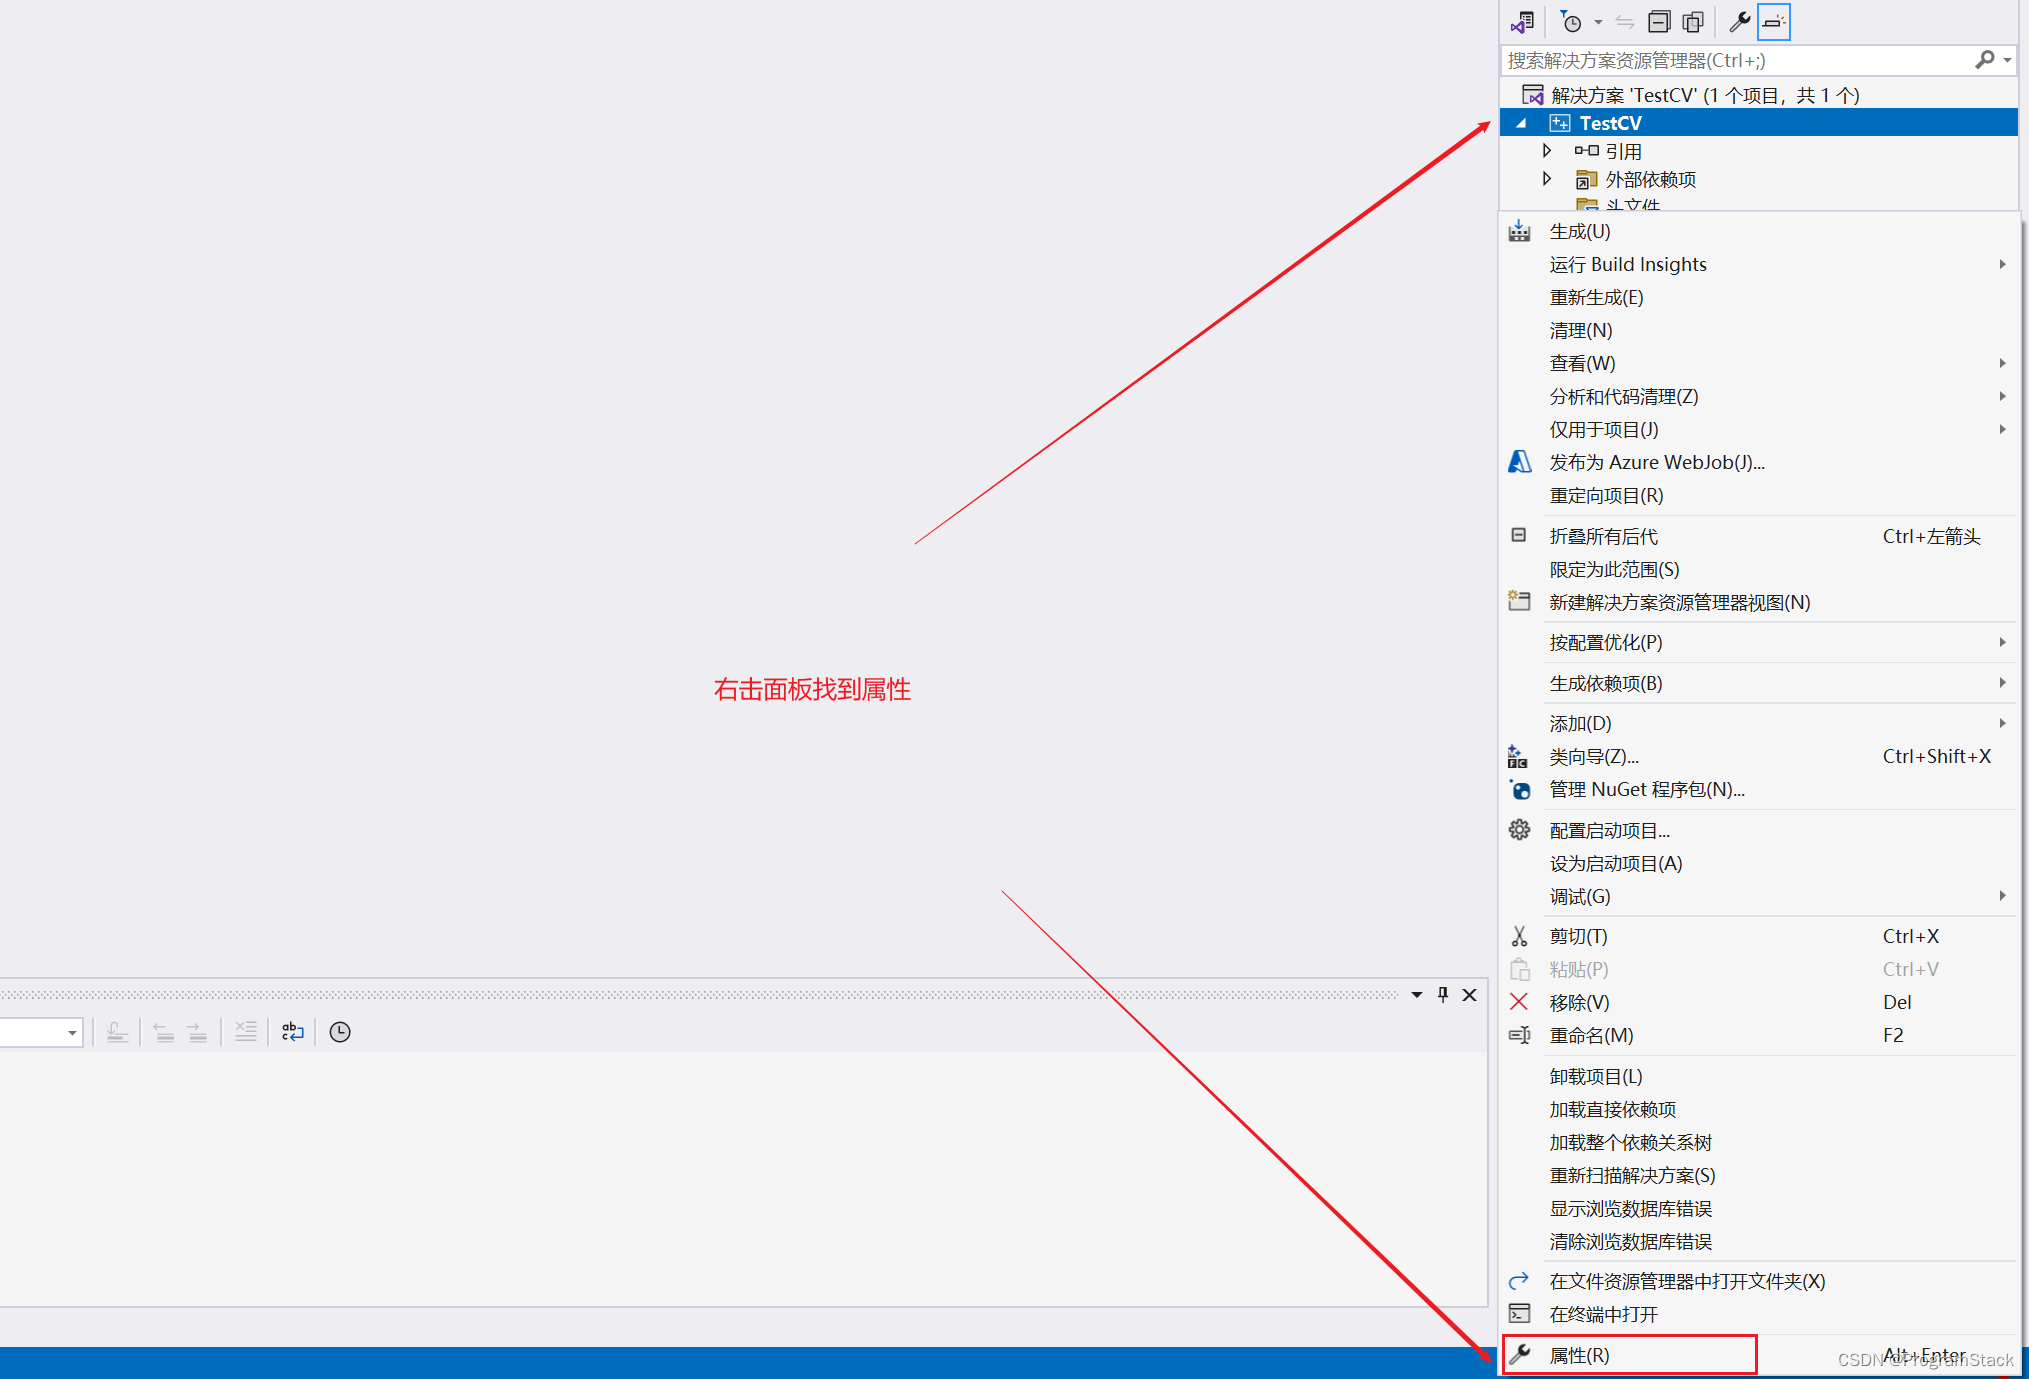
Task: Expand the 外部依赖项 node
Action: 1546,179
